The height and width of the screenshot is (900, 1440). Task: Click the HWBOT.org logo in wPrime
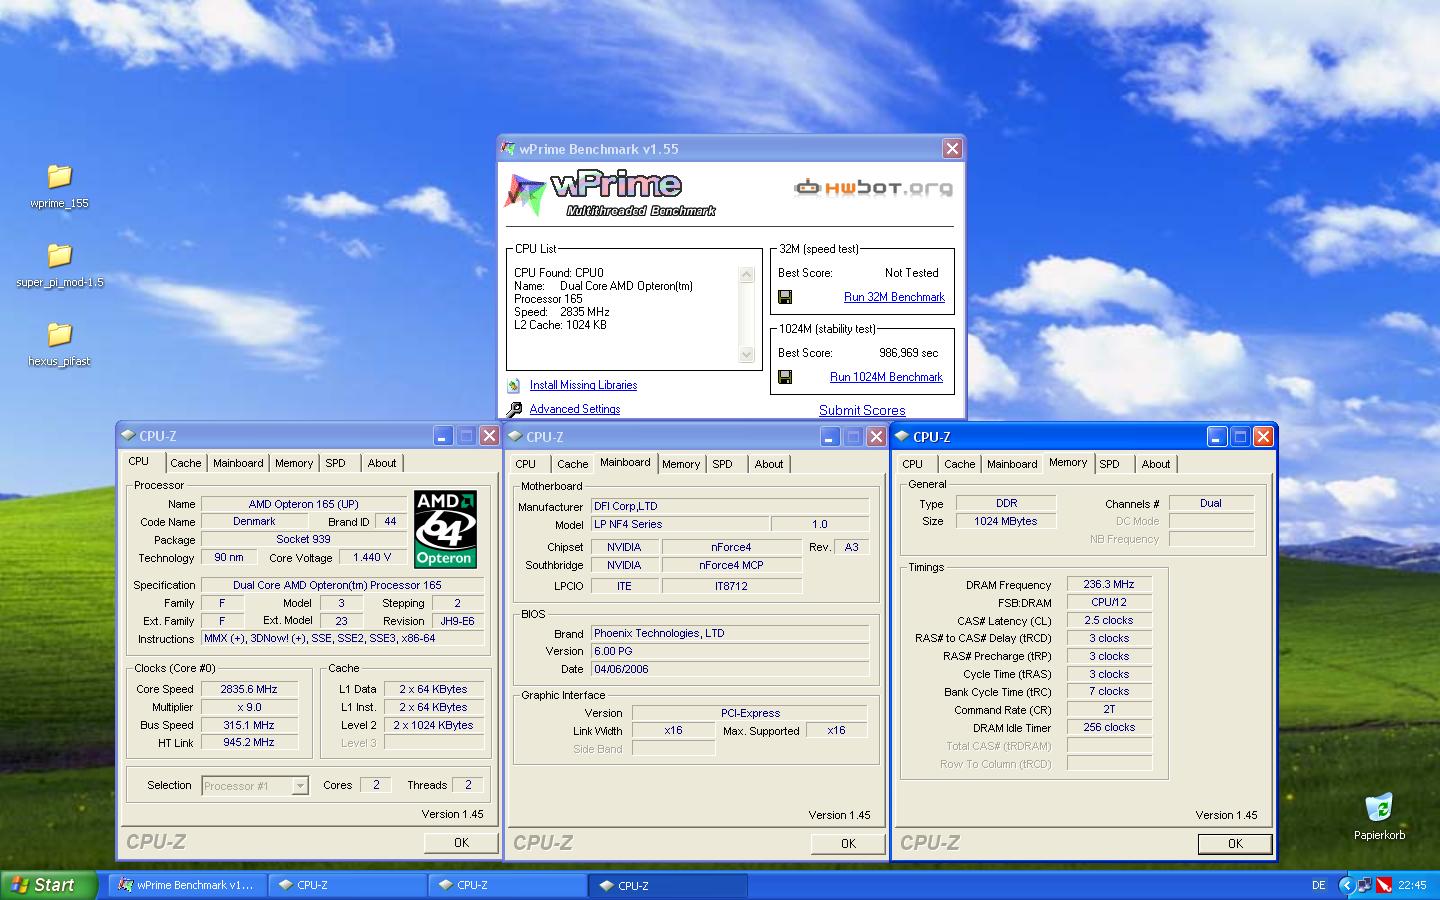[873, 187]
